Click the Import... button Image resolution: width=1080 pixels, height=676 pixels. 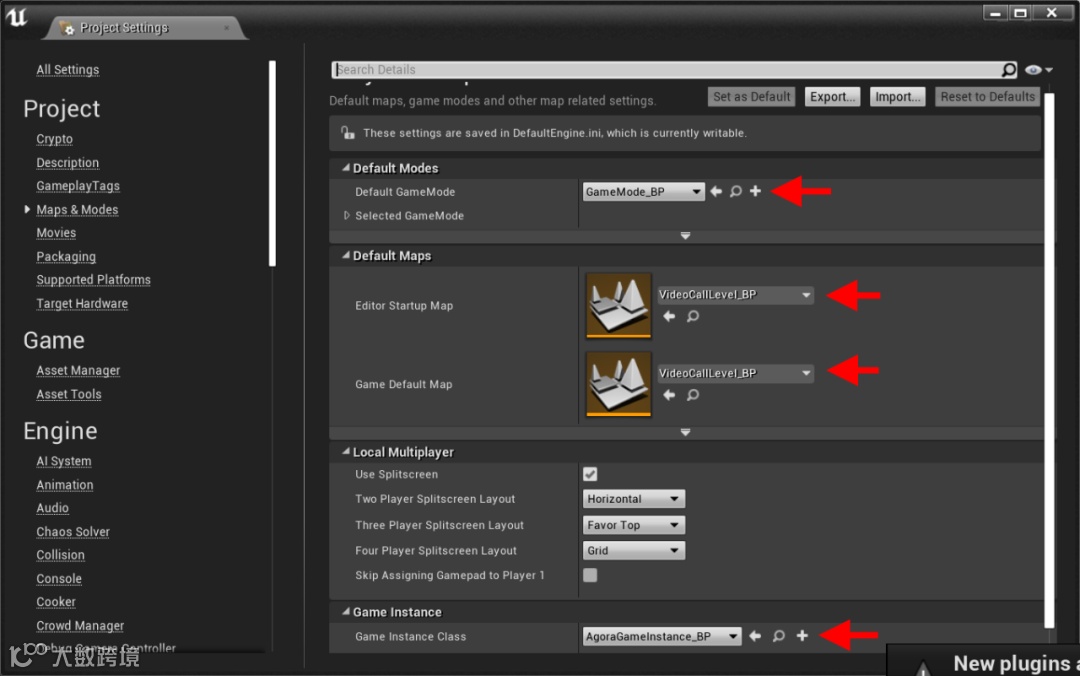897,96
